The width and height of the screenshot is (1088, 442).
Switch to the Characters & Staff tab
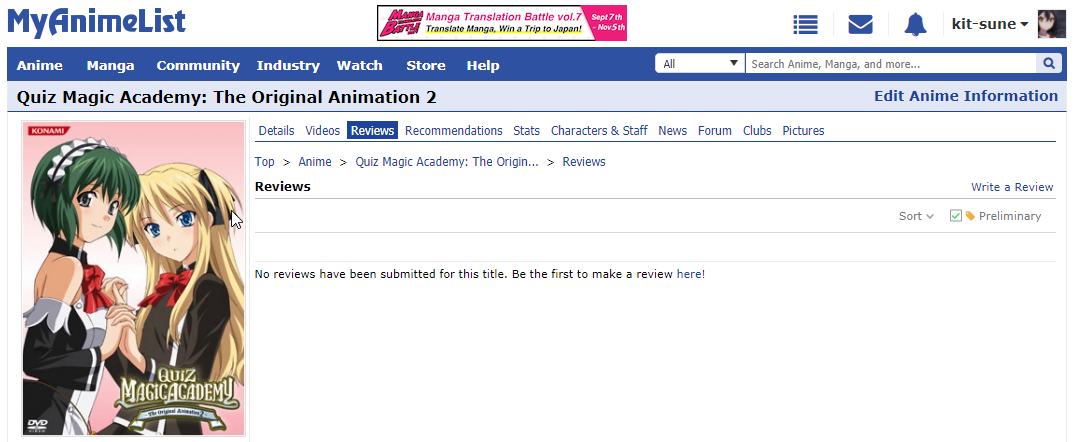pos(599,131)
